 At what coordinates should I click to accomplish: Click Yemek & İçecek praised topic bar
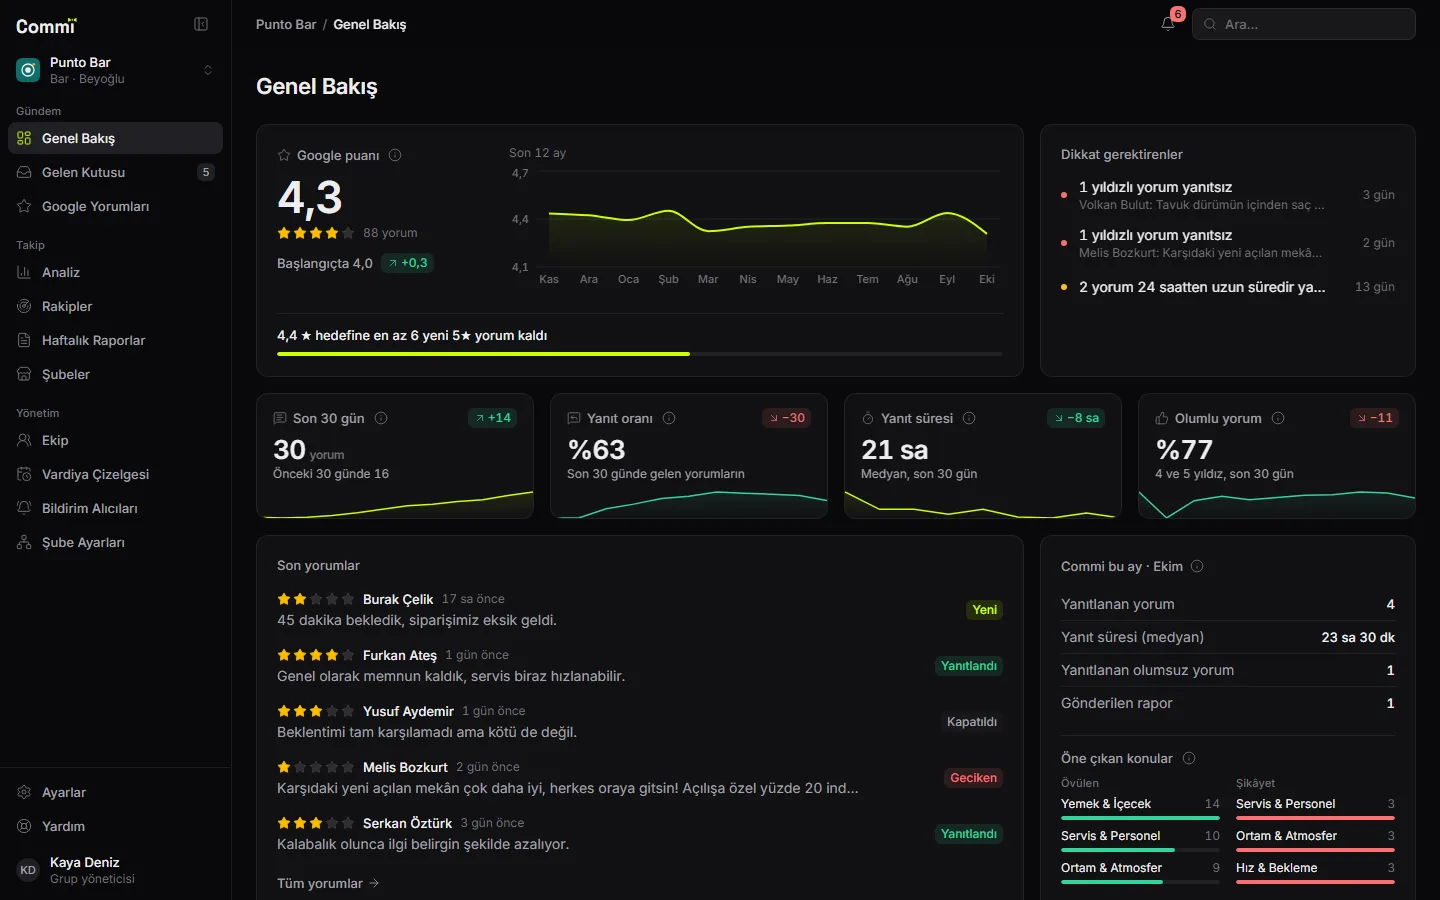click(1140, 818)
